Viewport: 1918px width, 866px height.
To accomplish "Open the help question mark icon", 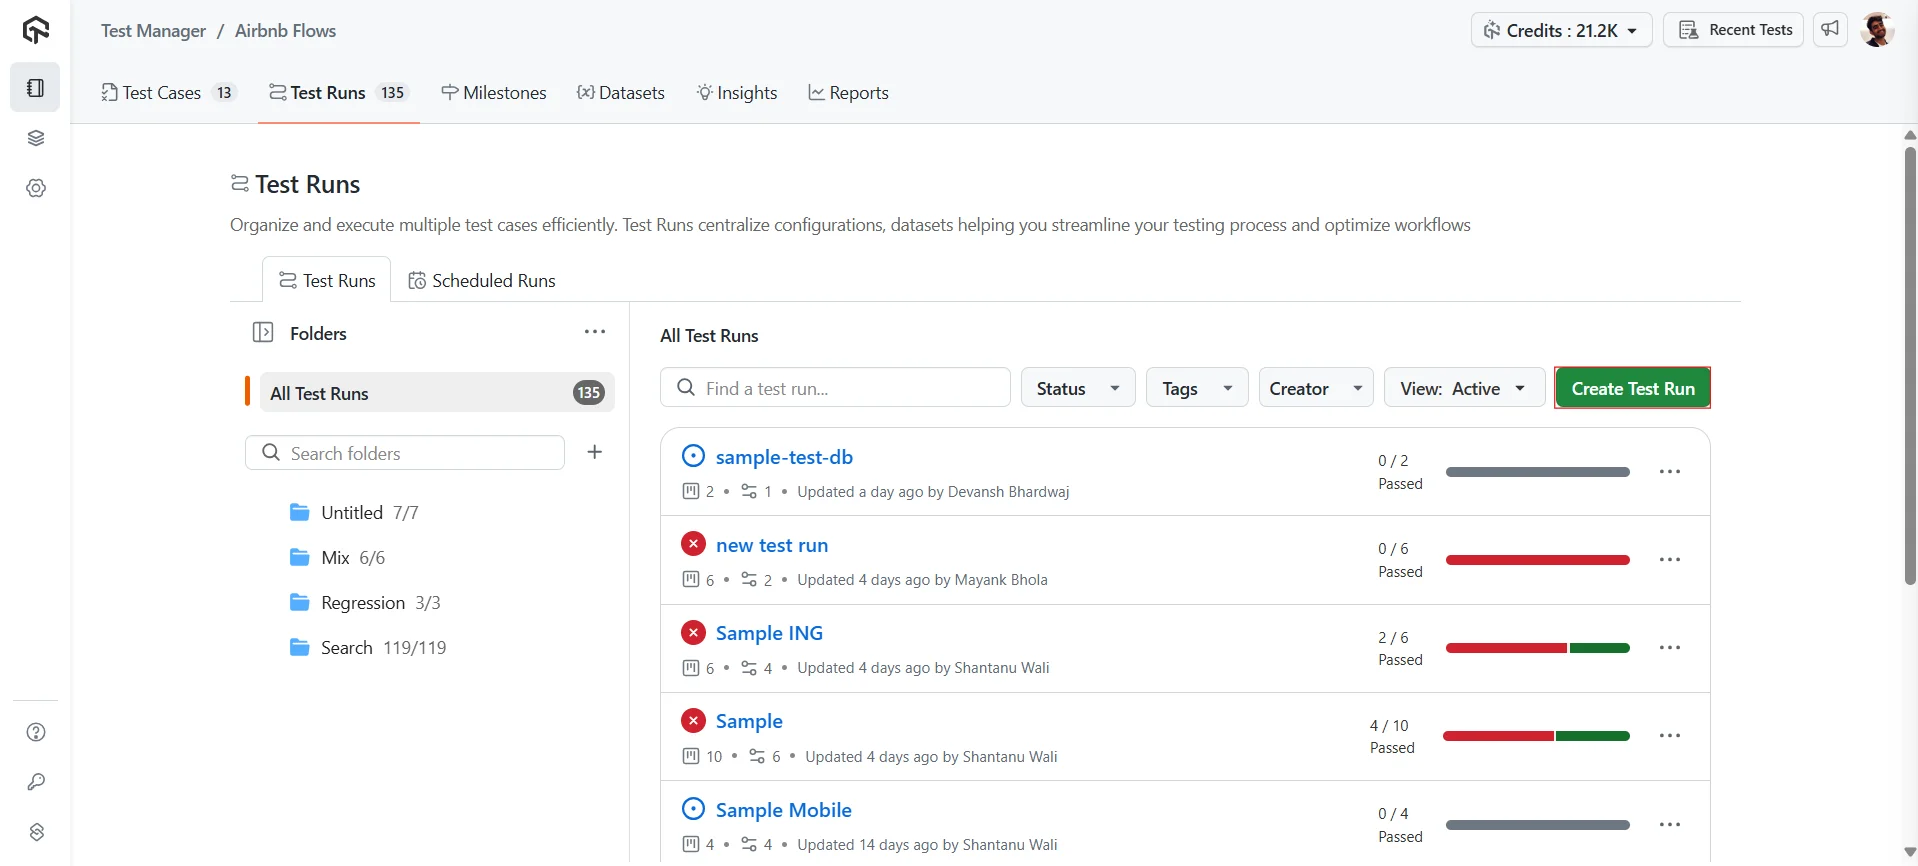I will (x=36, y=732).
